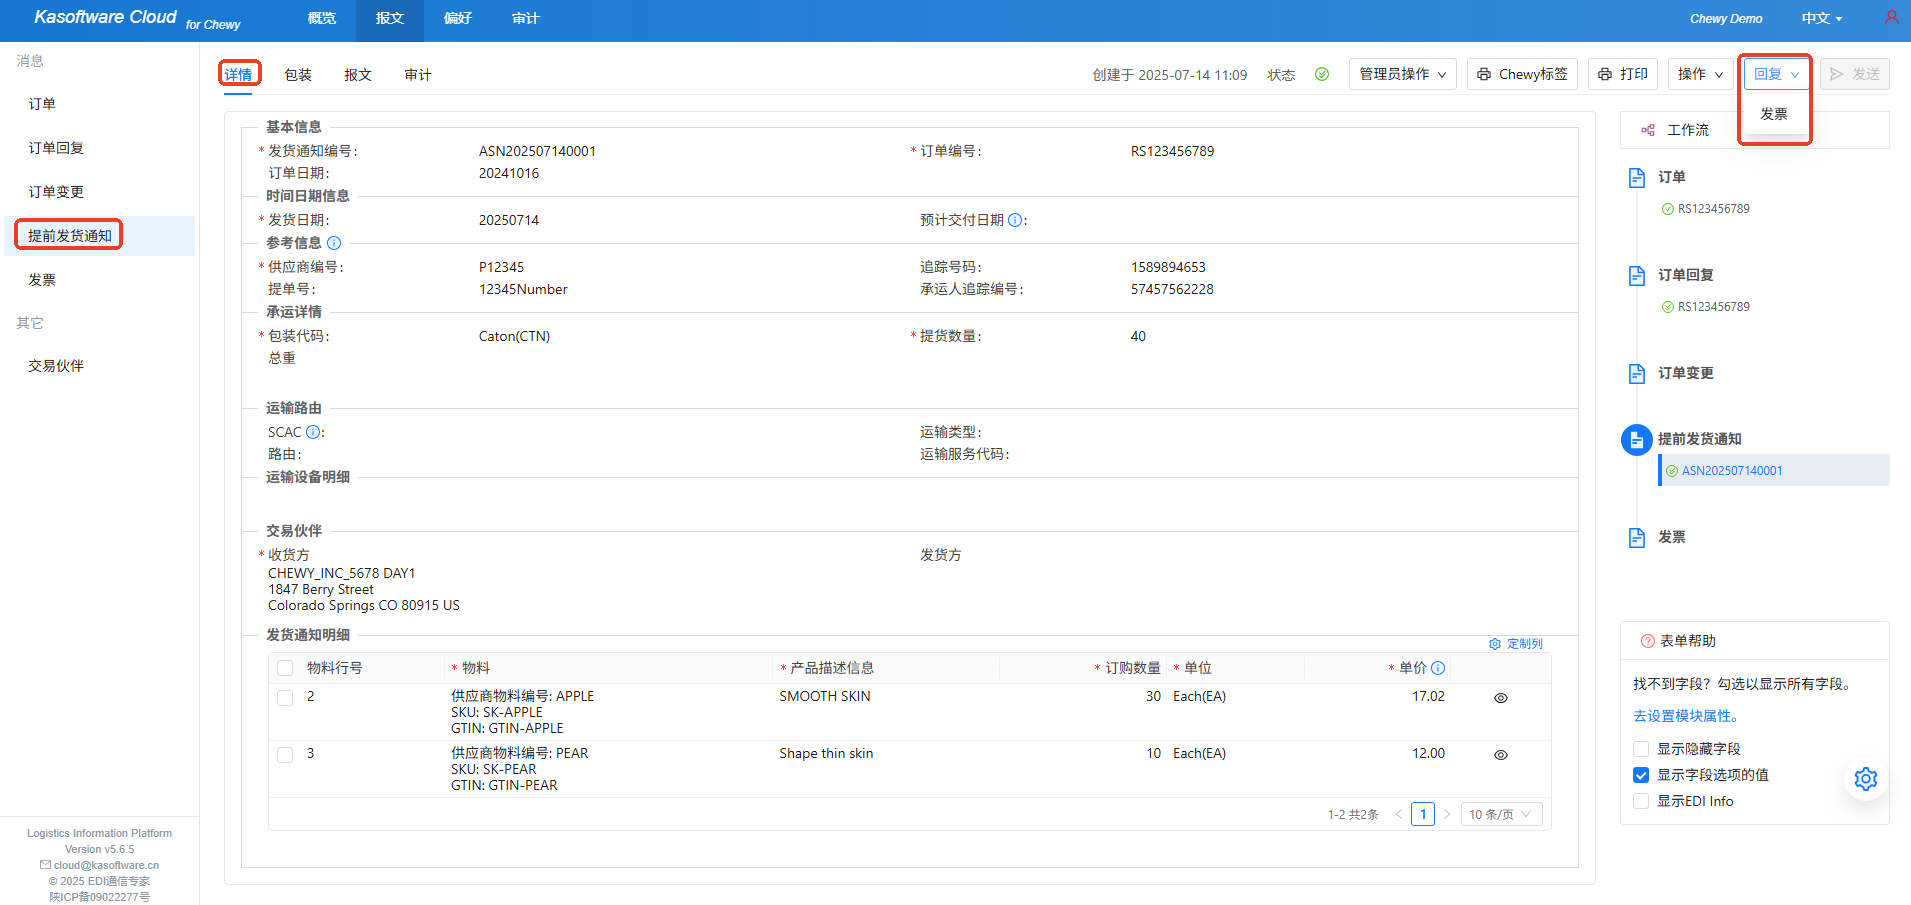This screenshot has width=1911, height=905.
Task: Open the 审计 top menu
Action: point(526,18)
